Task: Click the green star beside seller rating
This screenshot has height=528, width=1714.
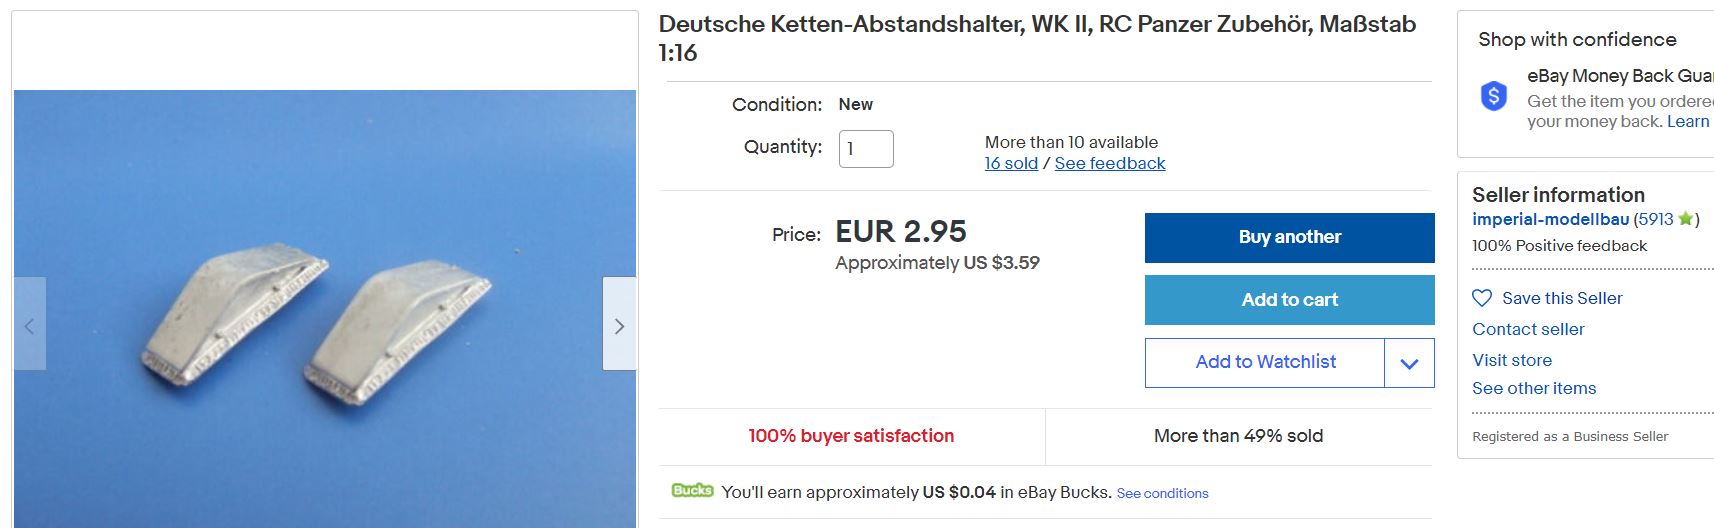Action: 1685,219
